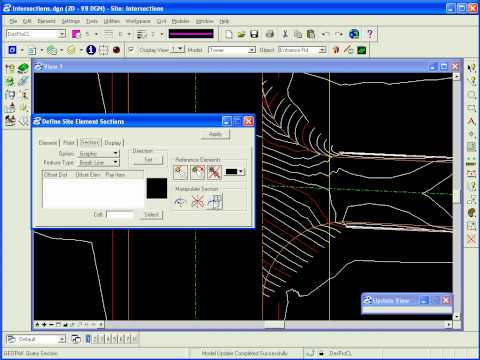The height and width of the screenshot is (360, 480).
Task: Open the level name dropdown top-left
Action: [62, 34]
